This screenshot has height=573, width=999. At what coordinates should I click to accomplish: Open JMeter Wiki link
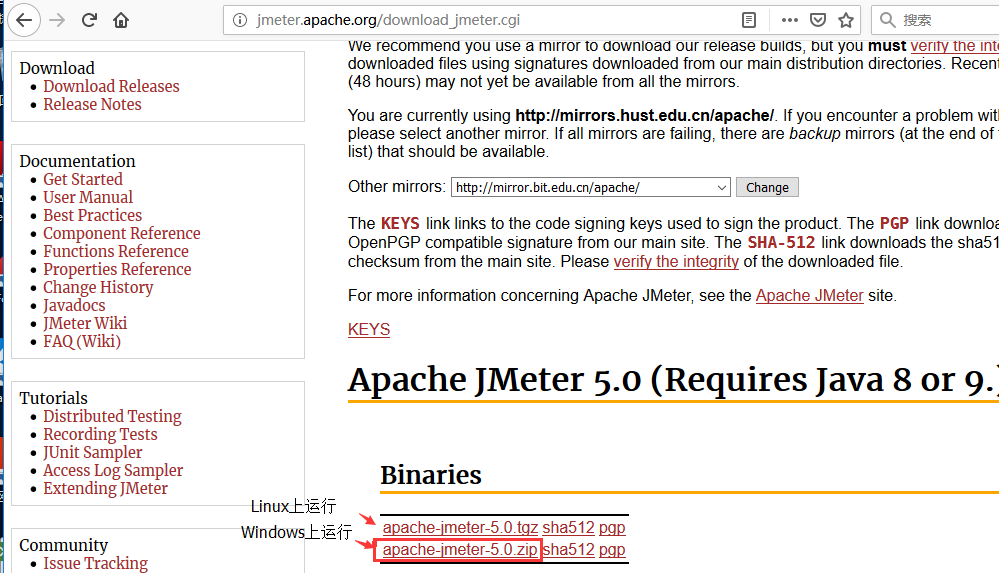(85, 323)
